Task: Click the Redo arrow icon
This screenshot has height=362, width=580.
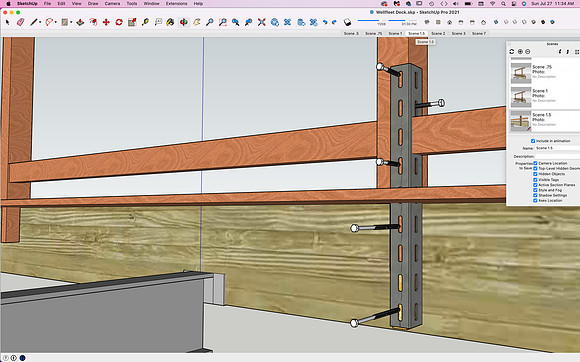Action: pos(334,23)
